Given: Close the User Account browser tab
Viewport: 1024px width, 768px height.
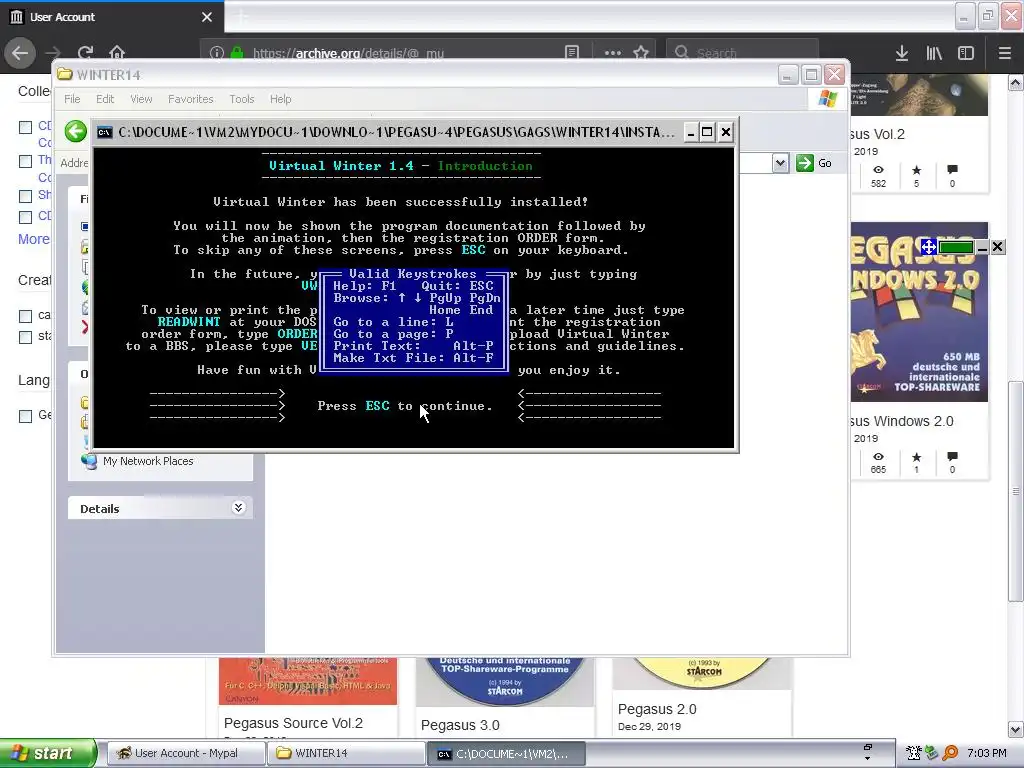Looking at the screenshot, I should point(207,17).
